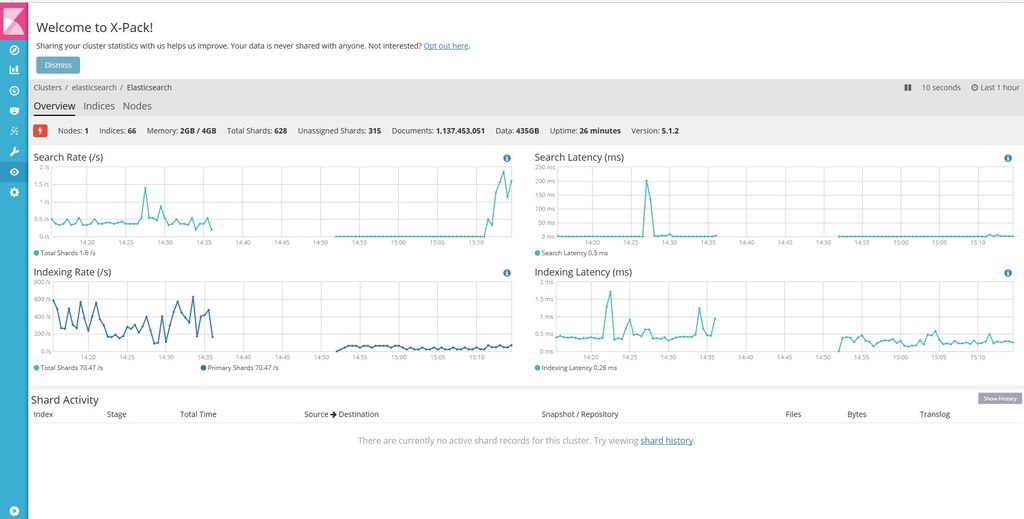Pause auto-refresh with the pause icon
The width and height of the screenshot is (1024, 519).
pyautogui.click(x=908, y=87)
